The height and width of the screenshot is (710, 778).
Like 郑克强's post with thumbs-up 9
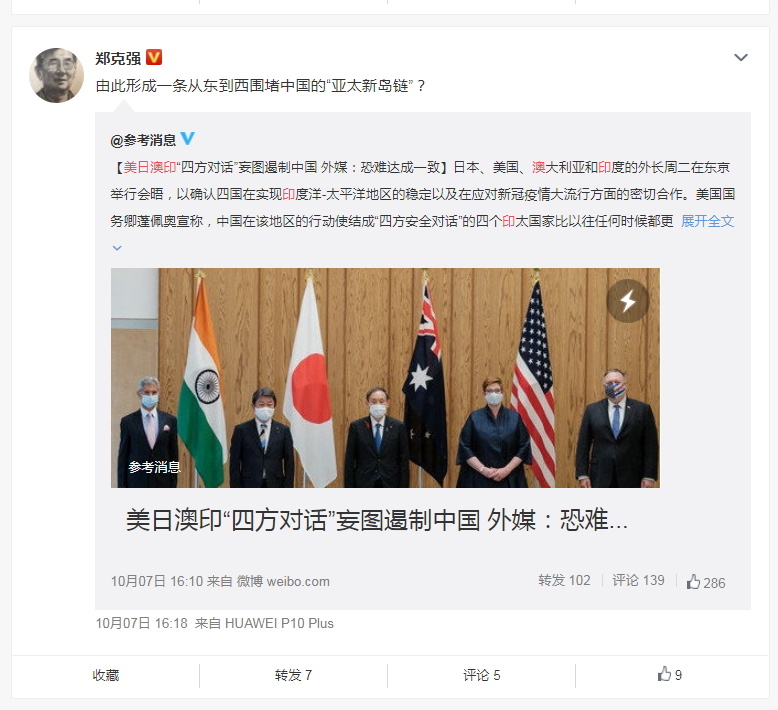(670, 675)
